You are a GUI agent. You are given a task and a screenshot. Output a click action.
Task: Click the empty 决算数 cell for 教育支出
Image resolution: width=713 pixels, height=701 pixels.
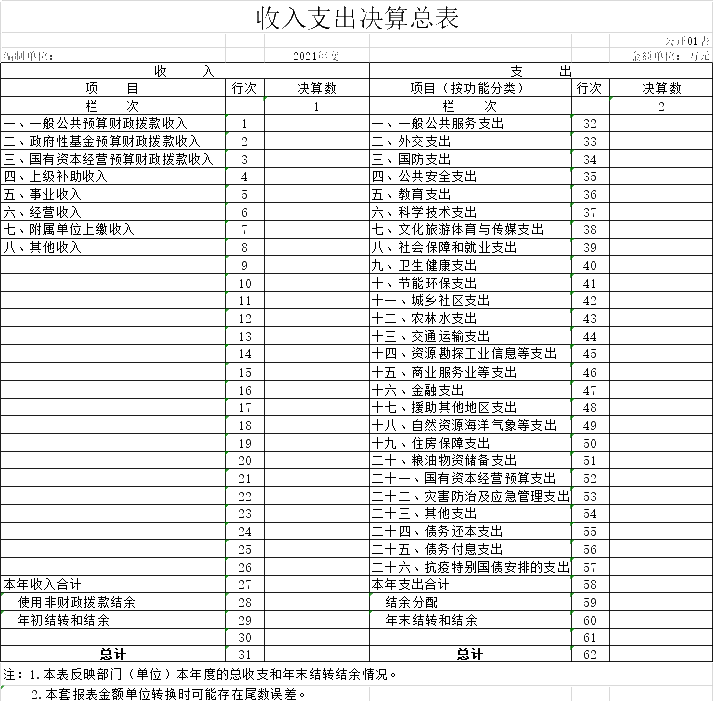pyautogui.click(x=661, y=194)
